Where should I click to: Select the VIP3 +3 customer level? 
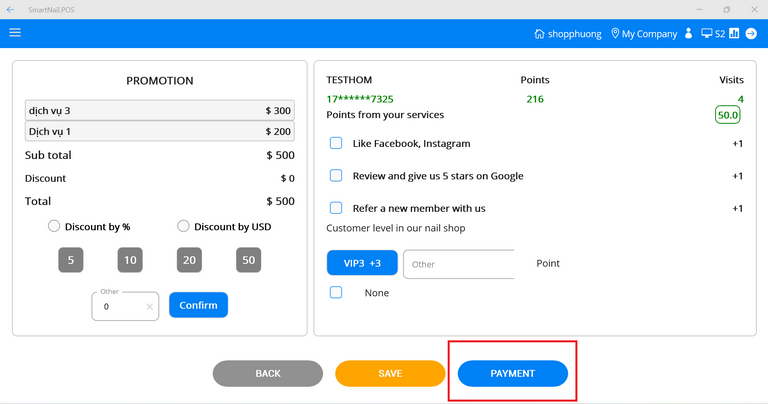[362, 264]
